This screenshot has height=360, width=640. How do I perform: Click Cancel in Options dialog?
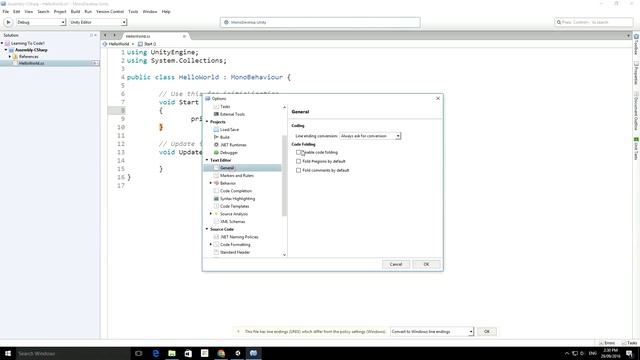coord(396,264)
